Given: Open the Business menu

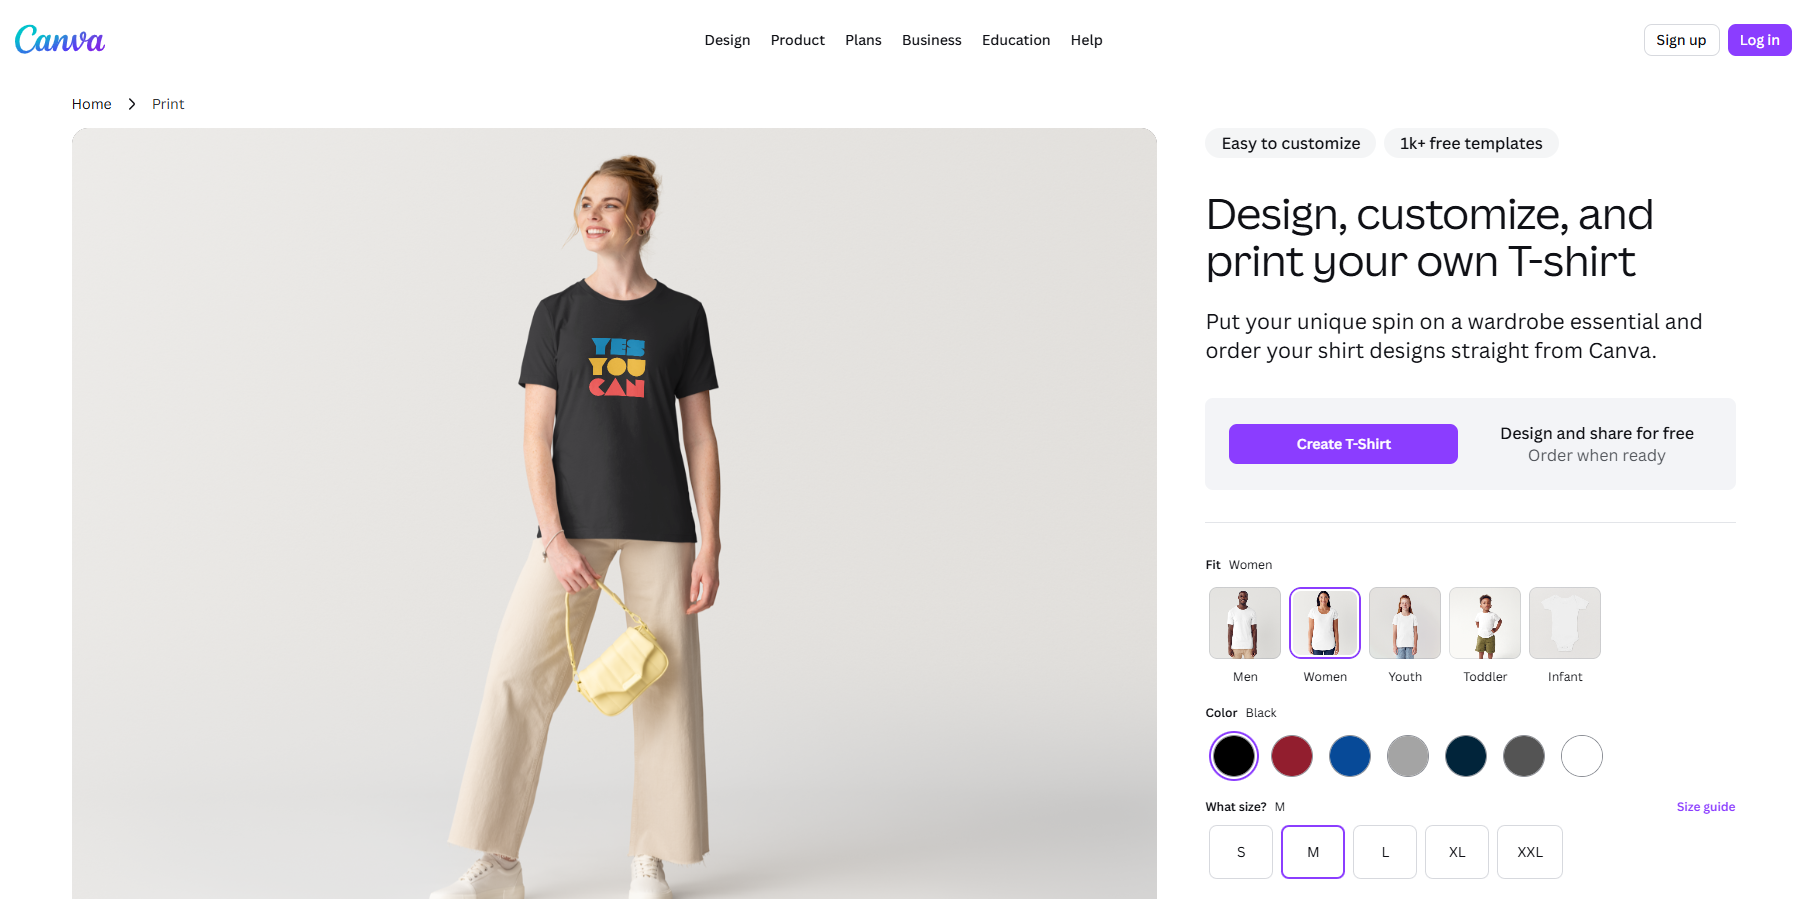Looking at the screenshot, I should pyautogui.click(x=931, y=40).
